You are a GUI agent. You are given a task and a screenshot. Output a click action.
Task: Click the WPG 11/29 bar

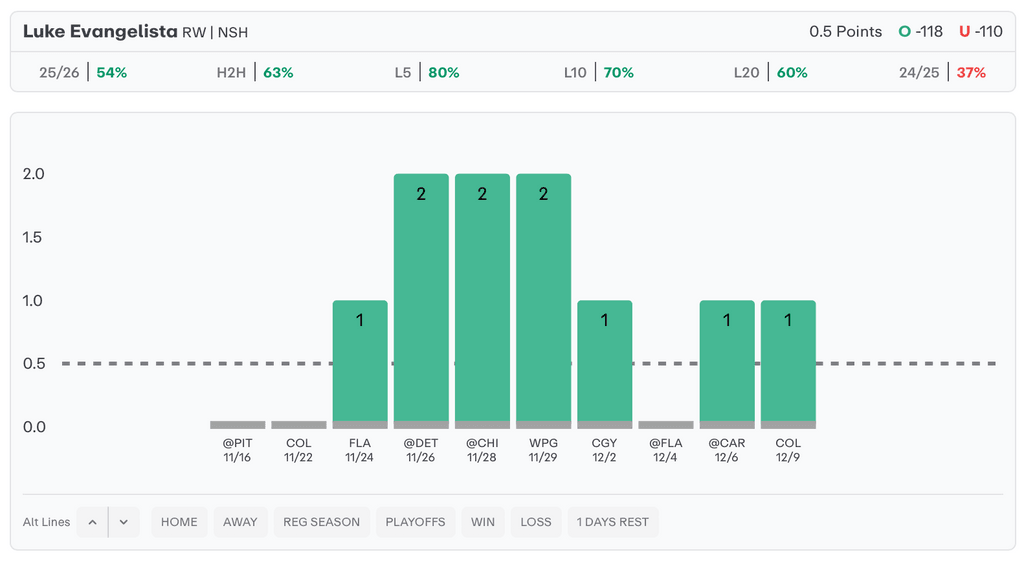[543, 300]
